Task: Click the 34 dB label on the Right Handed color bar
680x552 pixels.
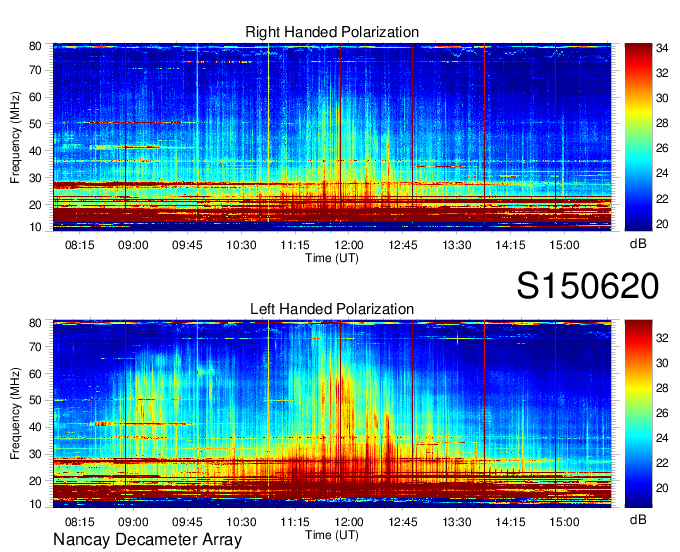Action: 662,48
